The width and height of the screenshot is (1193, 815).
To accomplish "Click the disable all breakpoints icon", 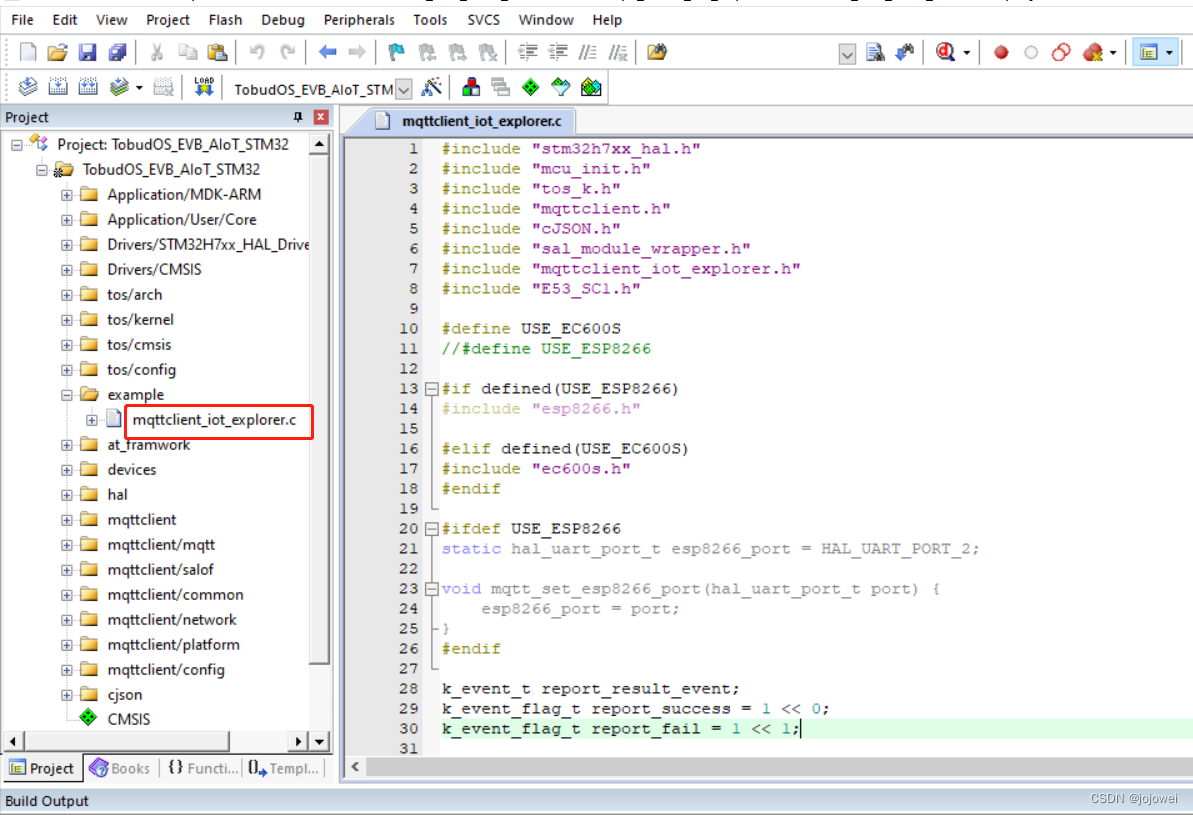I will click(x=1061, y=52).
